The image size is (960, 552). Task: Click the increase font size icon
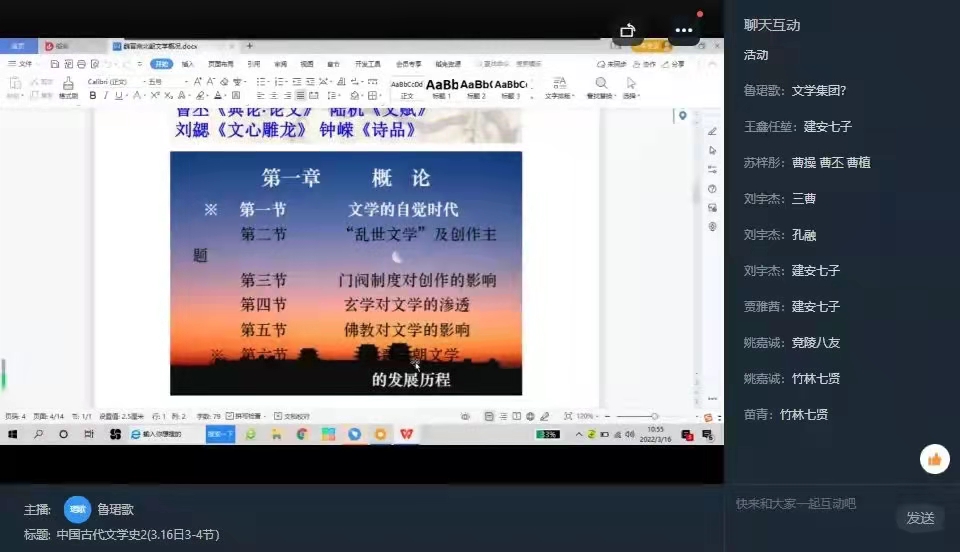point(198,81)
